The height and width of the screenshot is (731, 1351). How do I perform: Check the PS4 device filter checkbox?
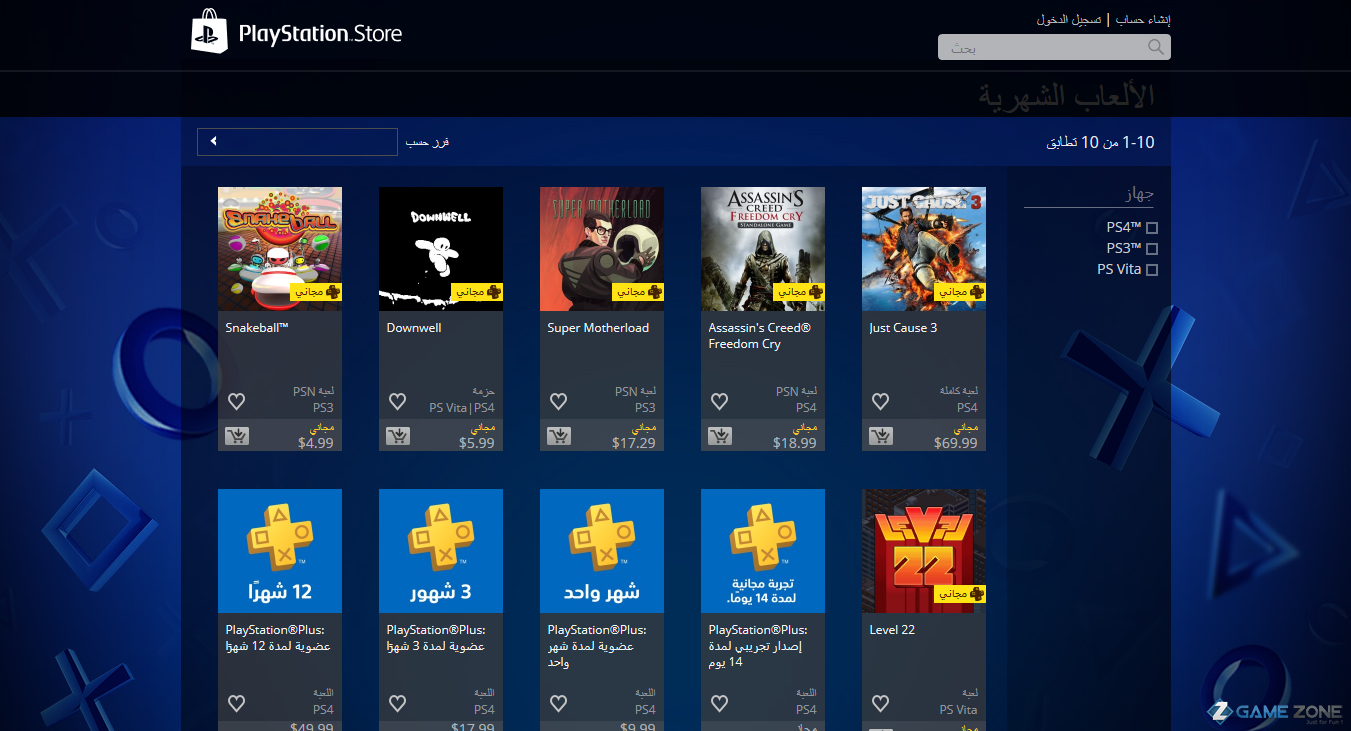click(x=1152, y=228)
